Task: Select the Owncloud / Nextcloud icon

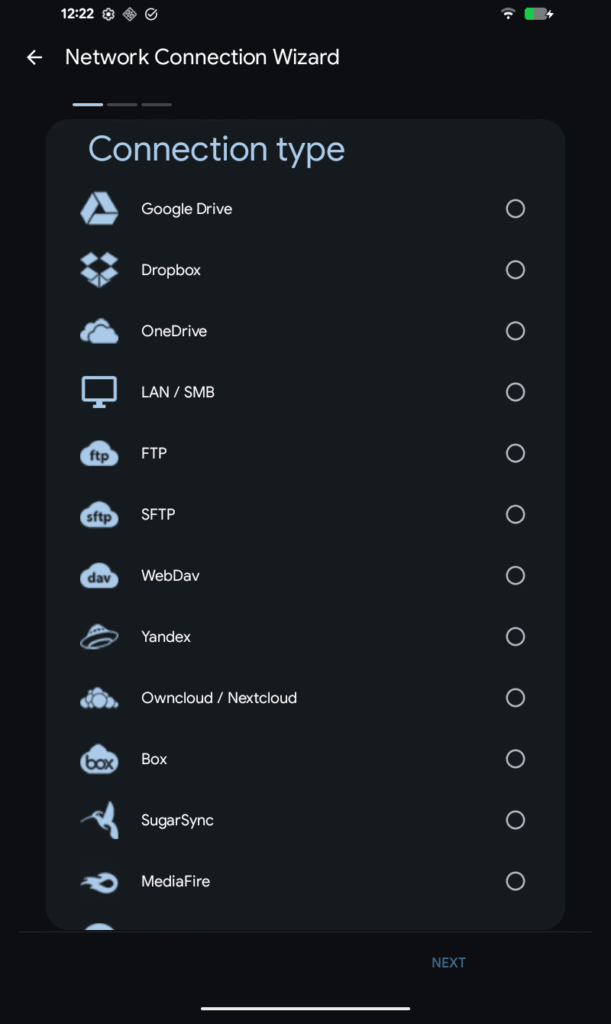Action: (x=99, y=697)
